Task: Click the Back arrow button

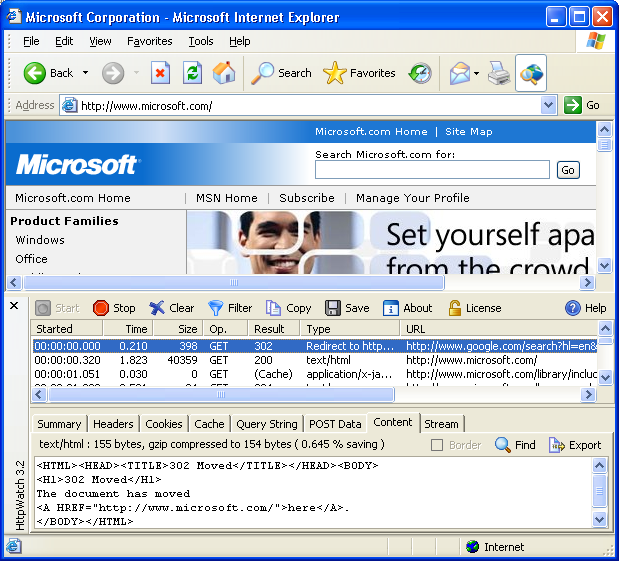Action: tap(35, 73)
